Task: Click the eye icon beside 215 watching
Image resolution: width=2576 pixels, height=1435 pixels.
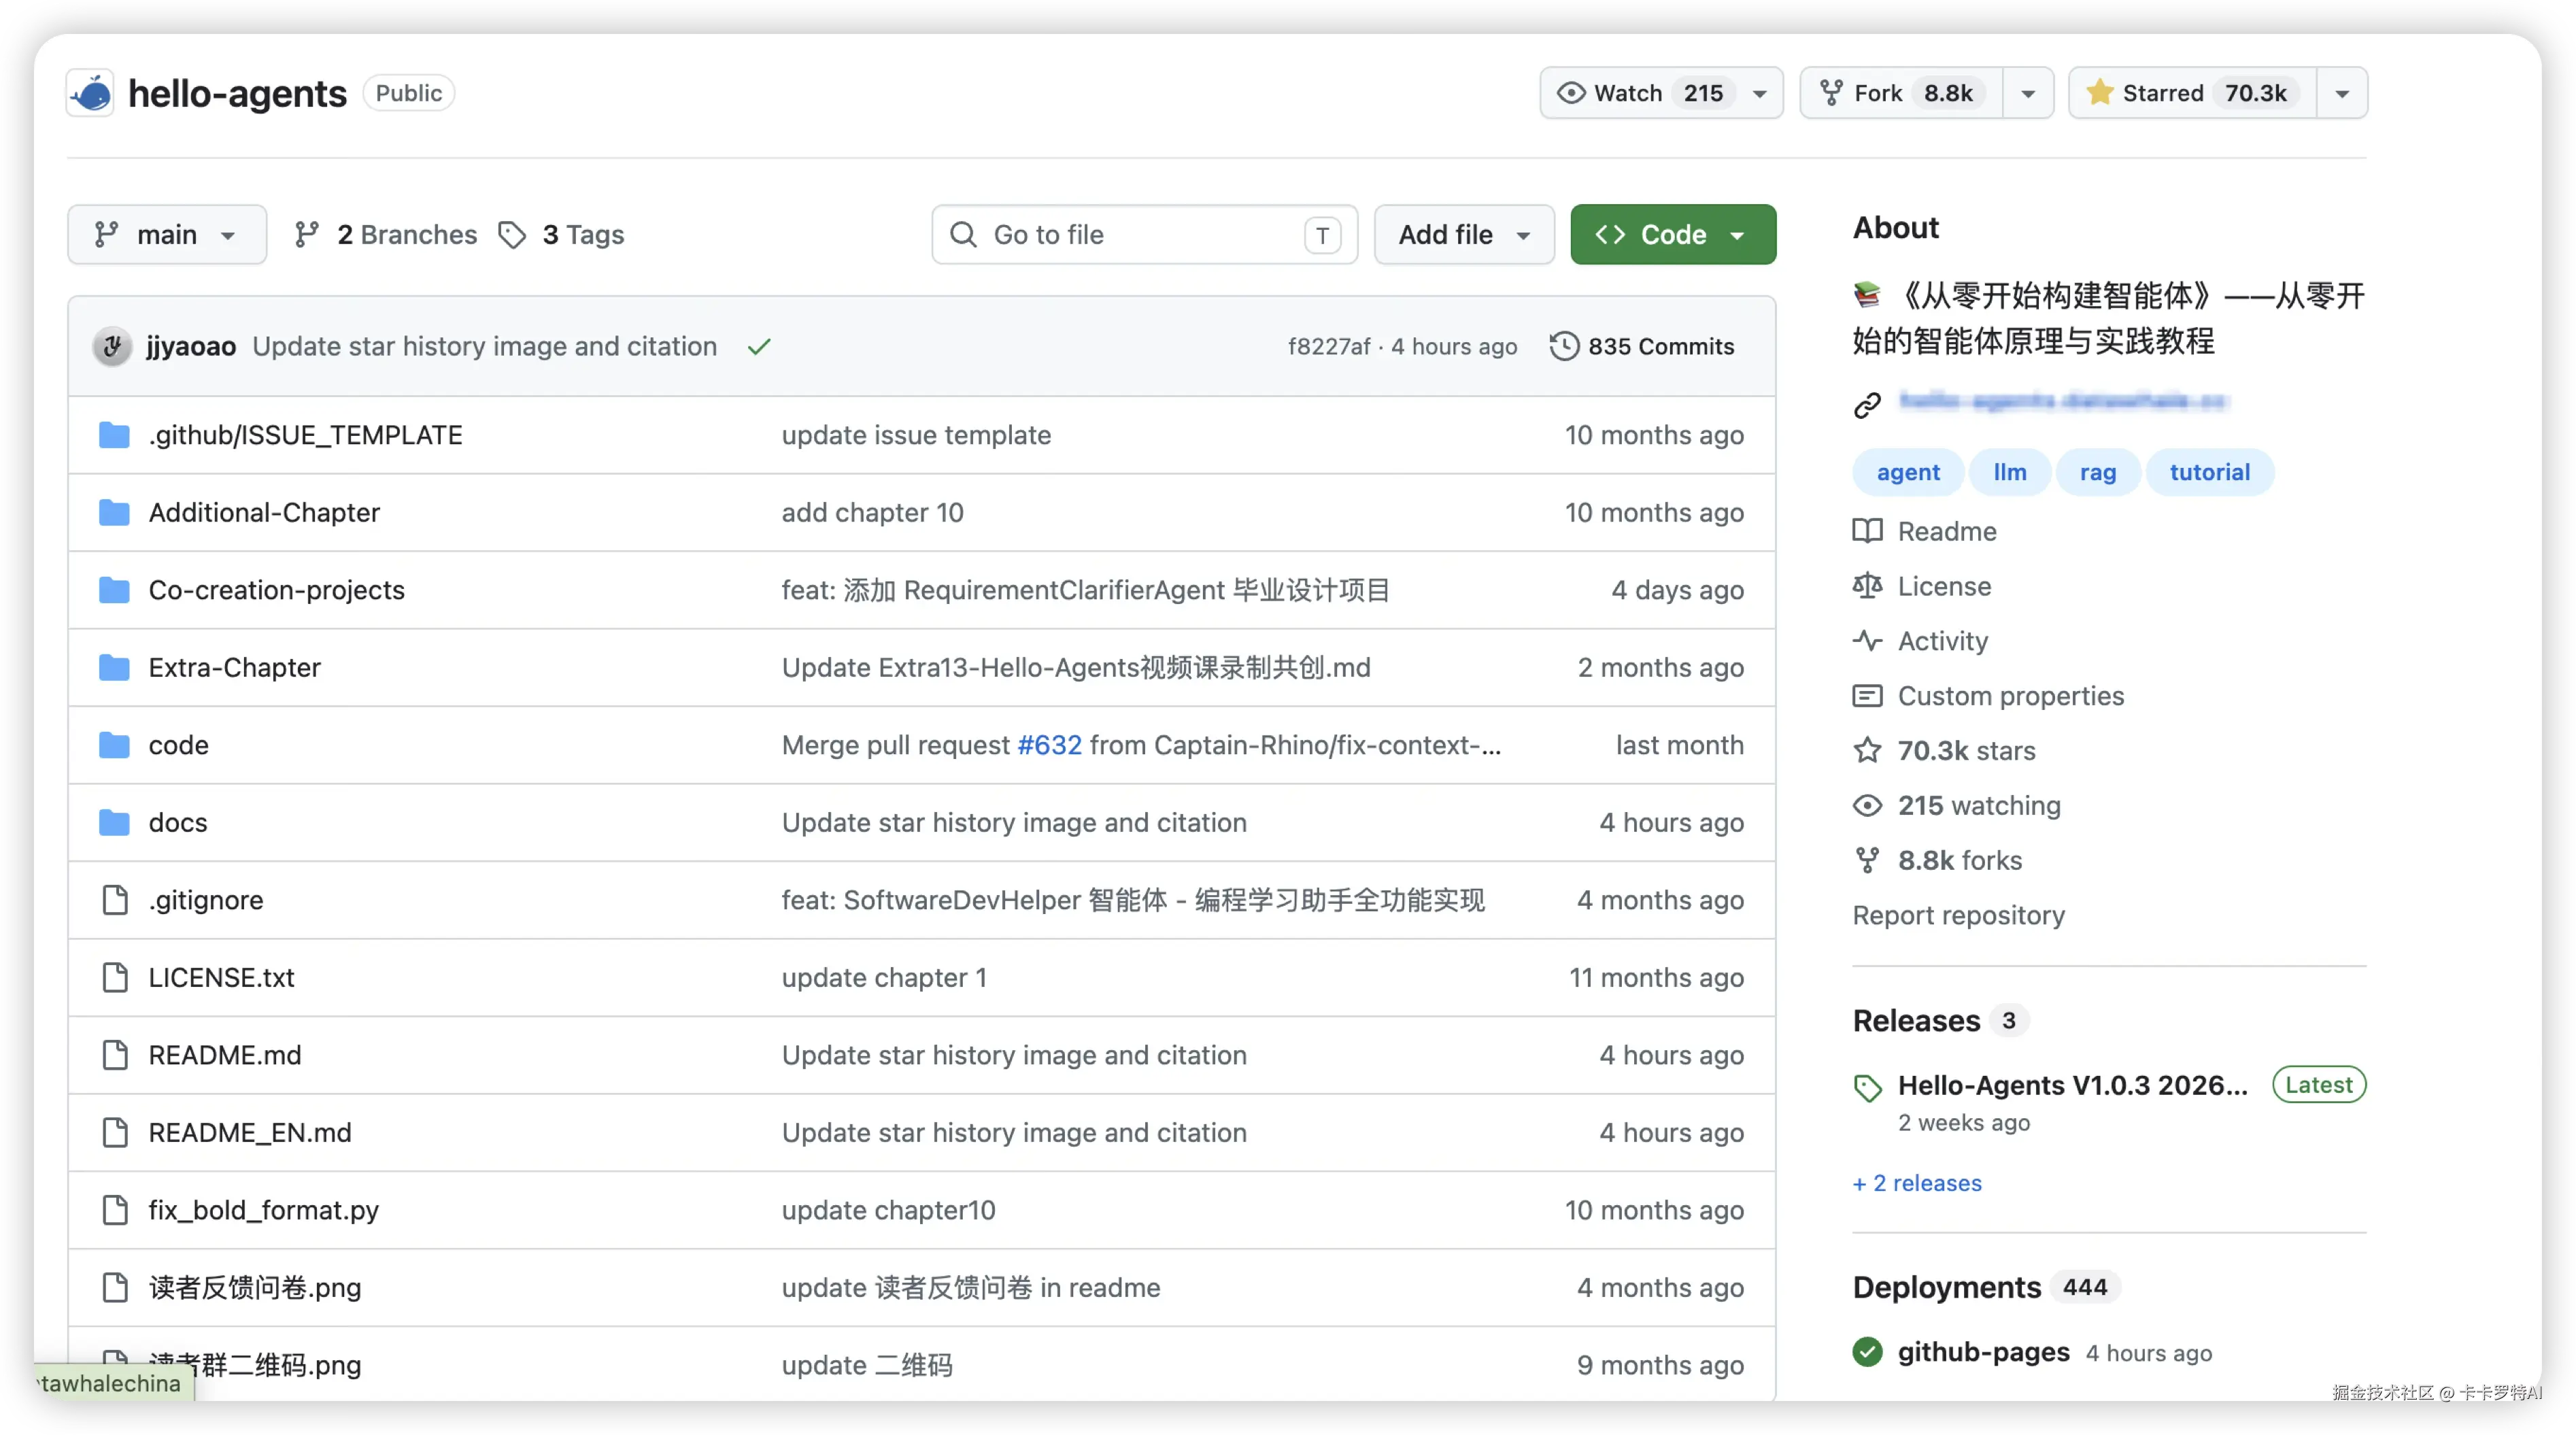Action: pyautogui.click(x=1867, y=806)
